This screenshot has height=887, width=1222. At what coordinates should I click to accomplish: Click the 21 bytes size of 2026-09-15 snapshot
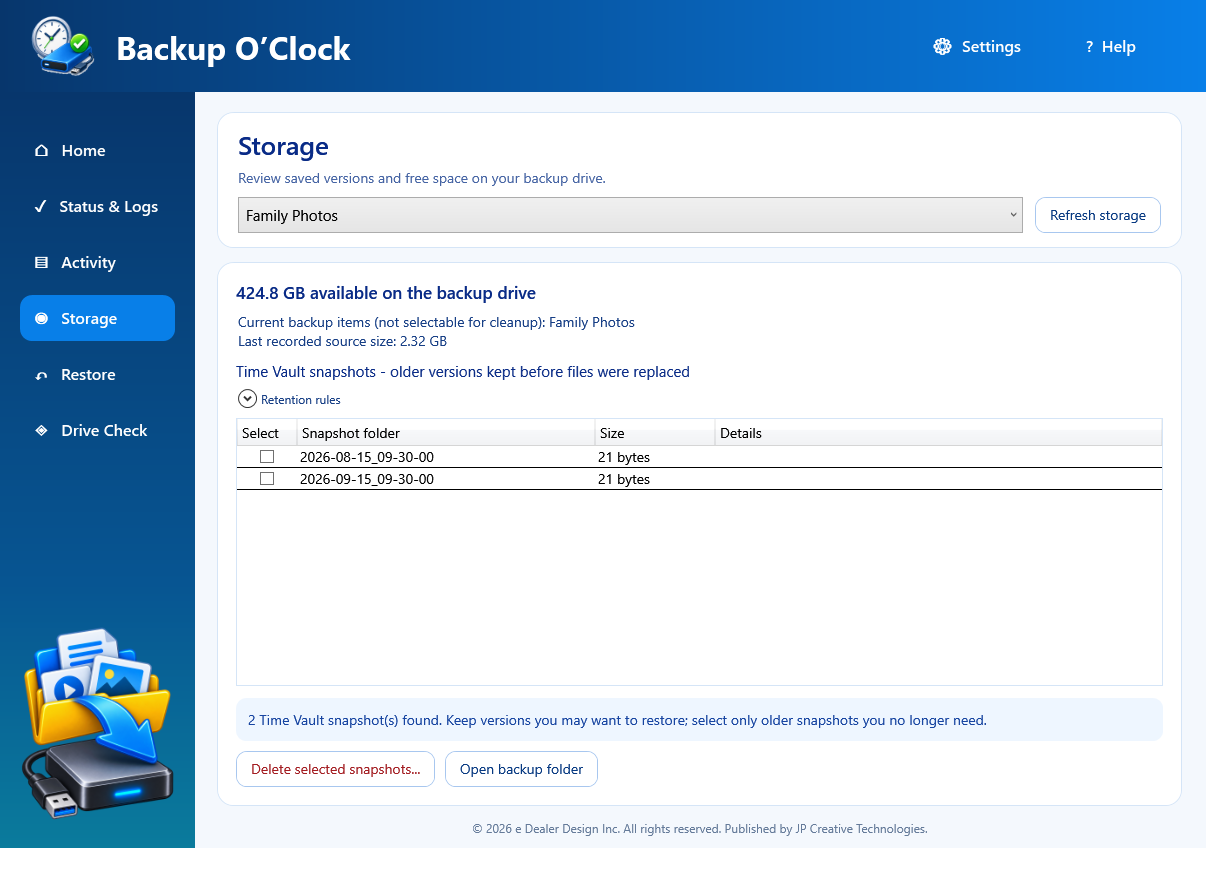point(624,479)
